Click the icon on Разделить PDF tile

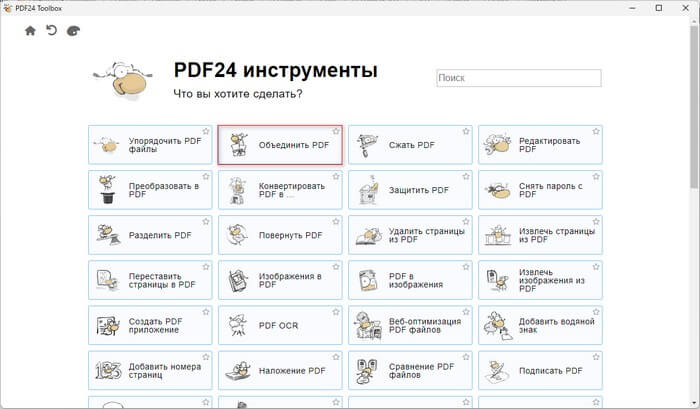(x=109, y=235)
